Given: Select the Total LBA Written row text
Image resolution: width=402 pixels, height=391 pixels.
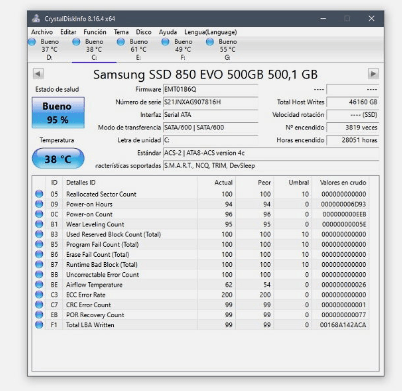Looking at the screenshot, I should [90, 325].
